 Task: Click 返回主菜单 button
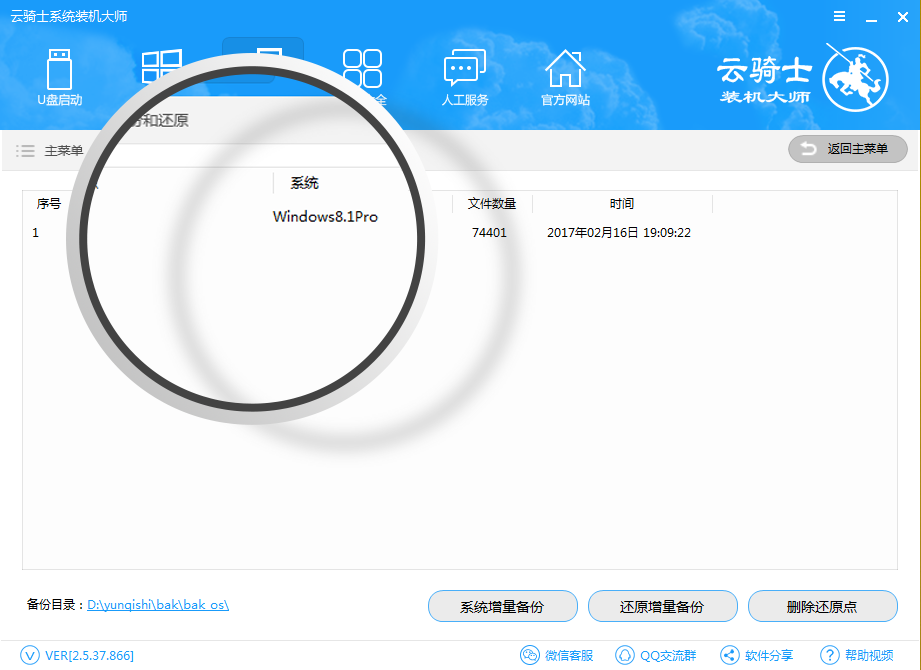pos(848,149)
